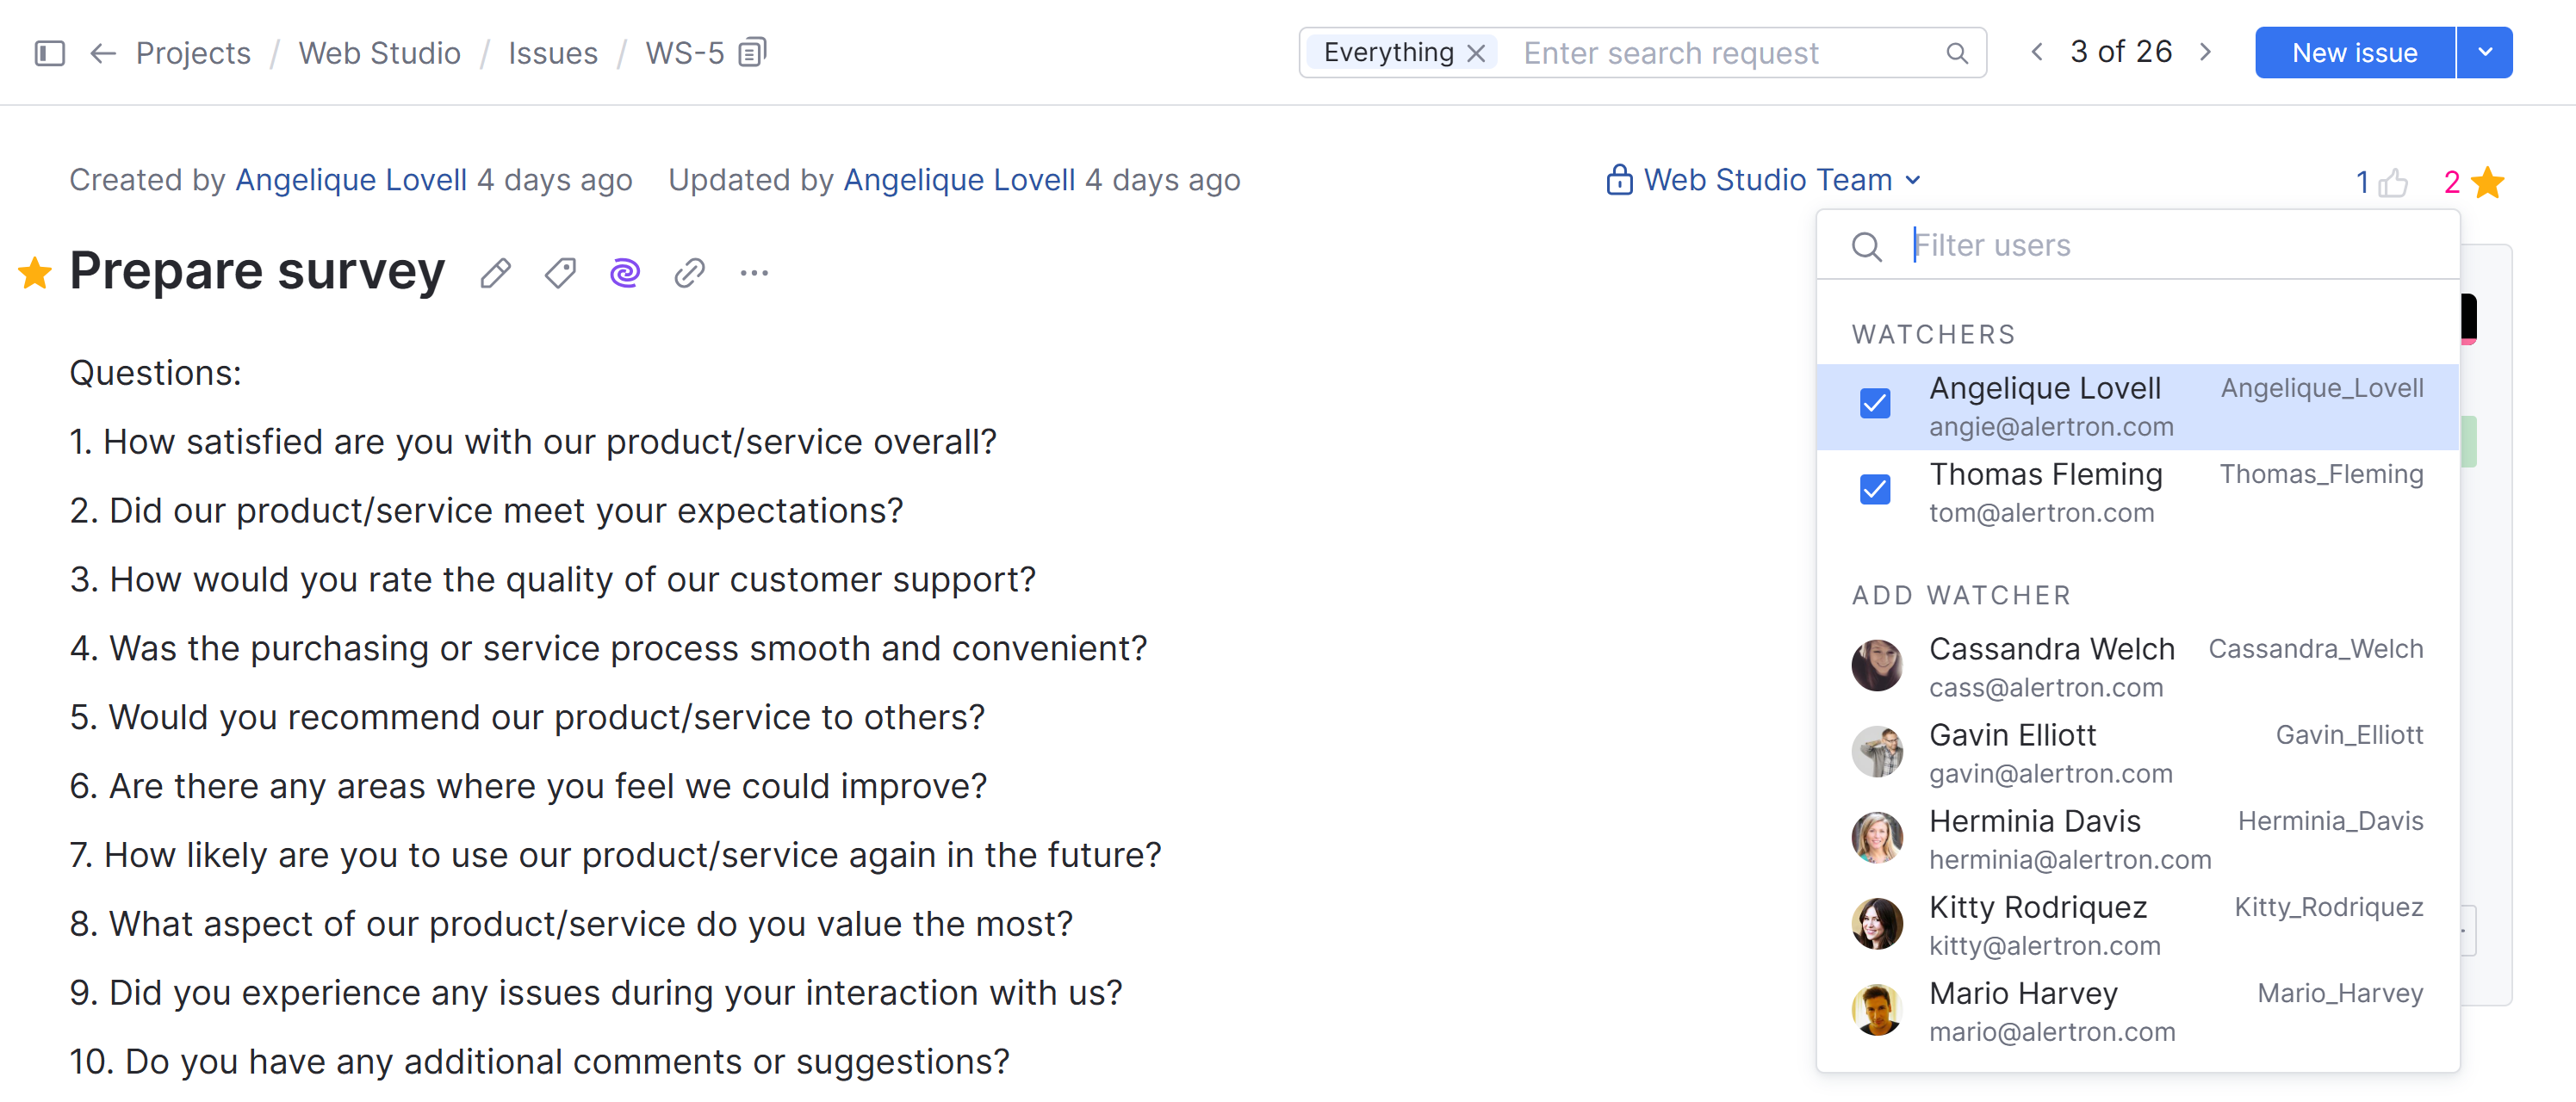Toggle the sidebar panel icon
The width and height of the screenshot is (2576, 1102).
pos(49,53)
